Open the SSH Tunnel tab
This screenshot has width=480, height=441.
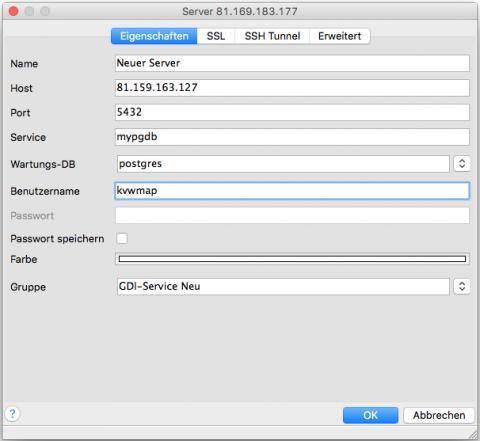(272, 36)
